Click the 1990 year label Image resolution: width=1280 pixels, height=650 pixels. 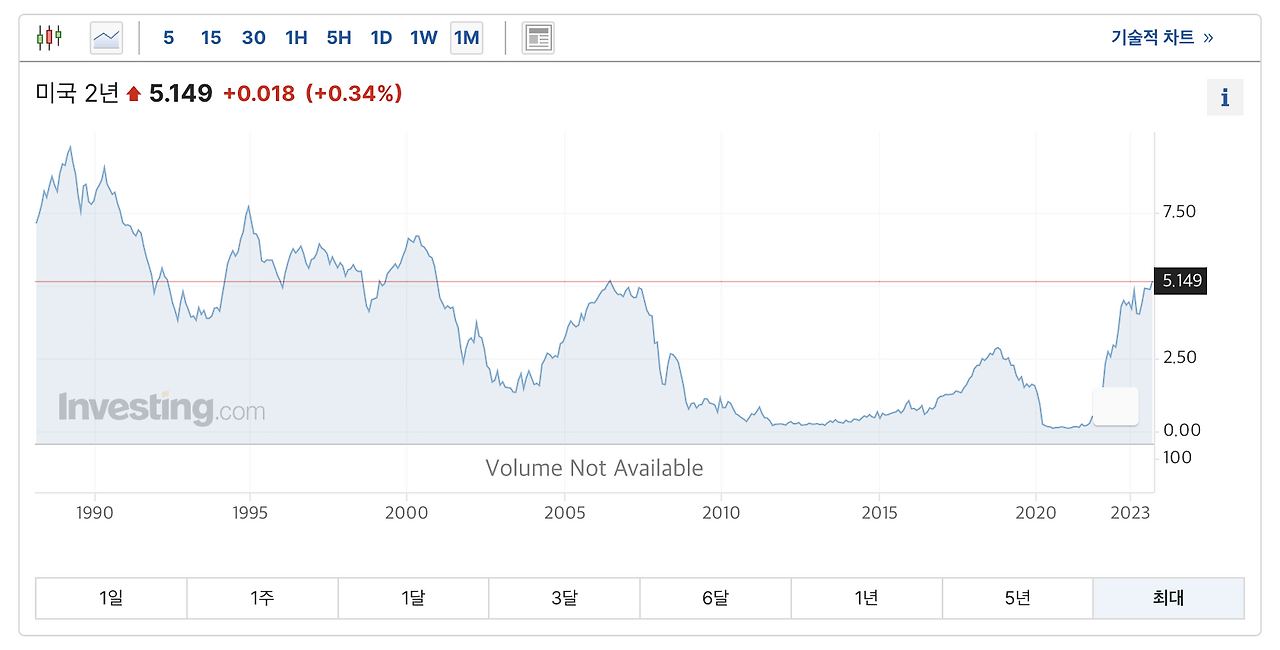click(x=95, y=513)
